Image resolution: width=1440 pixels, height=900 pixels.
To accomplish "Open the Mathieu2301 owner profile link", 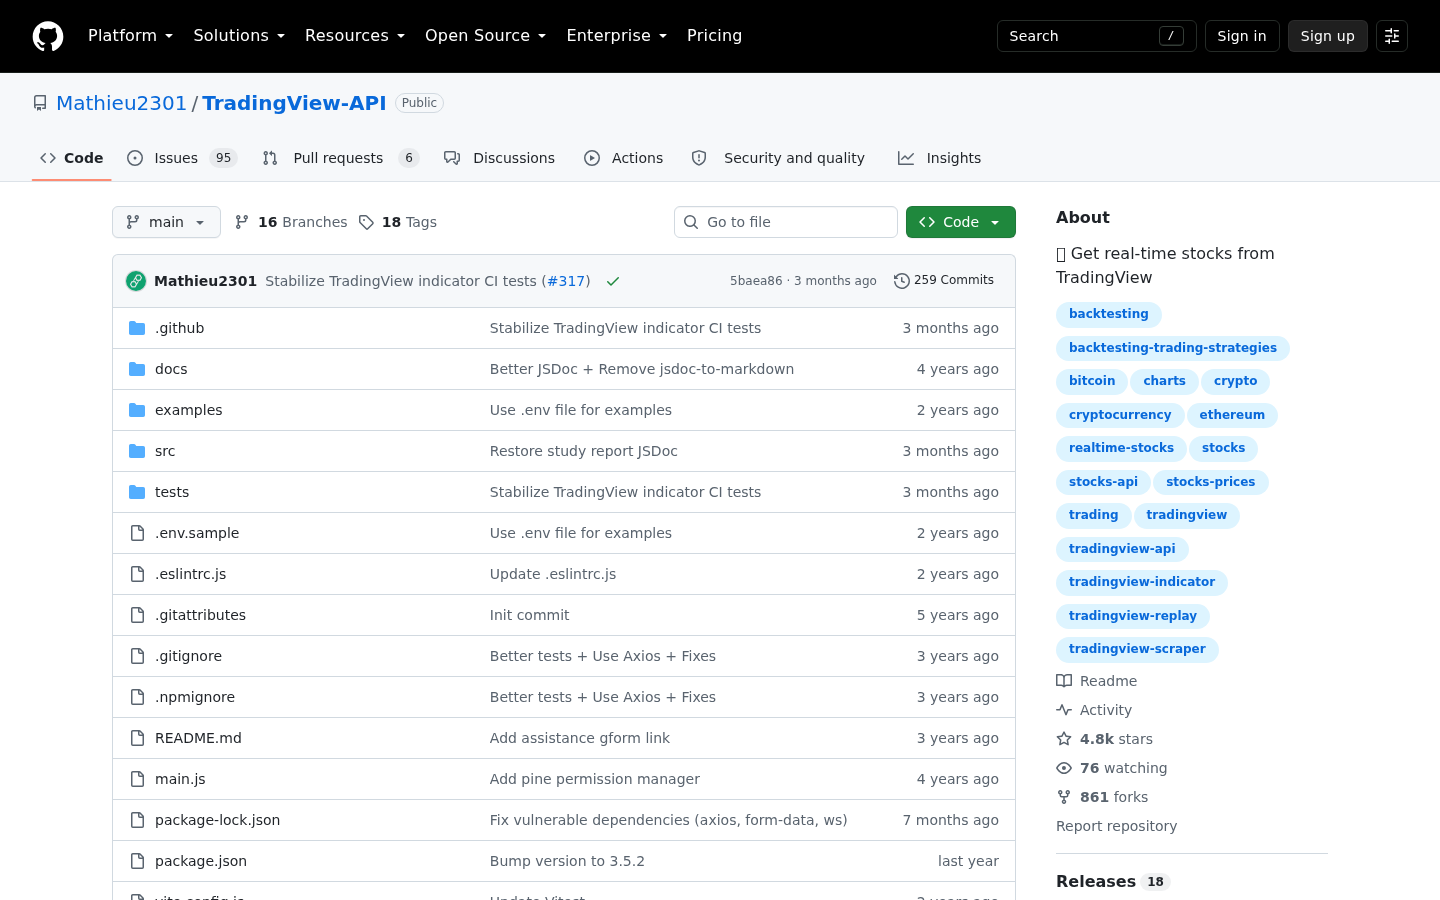I will (121, 103).
